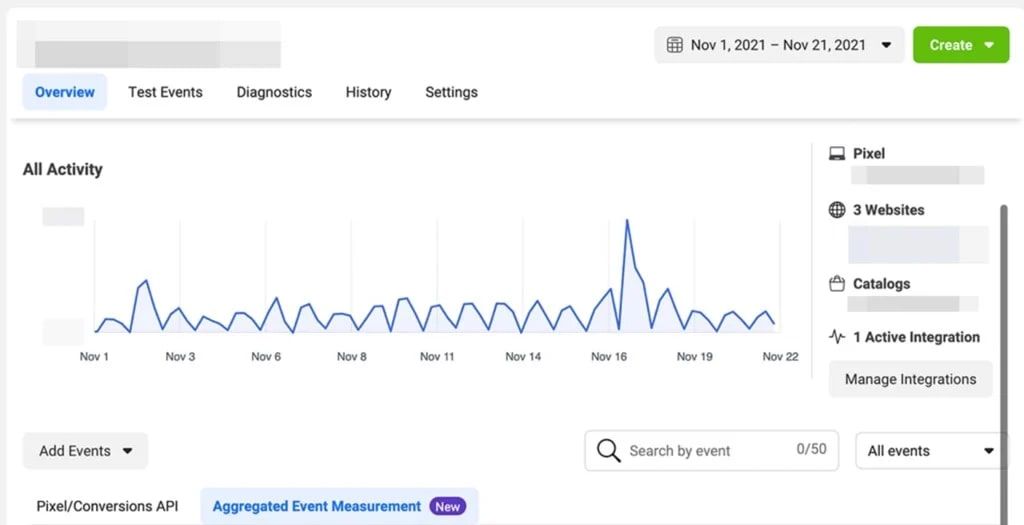Click the calendar icon in date picker
The width and height of the screenshot is (1024, 525).
(x=675, y=45)
